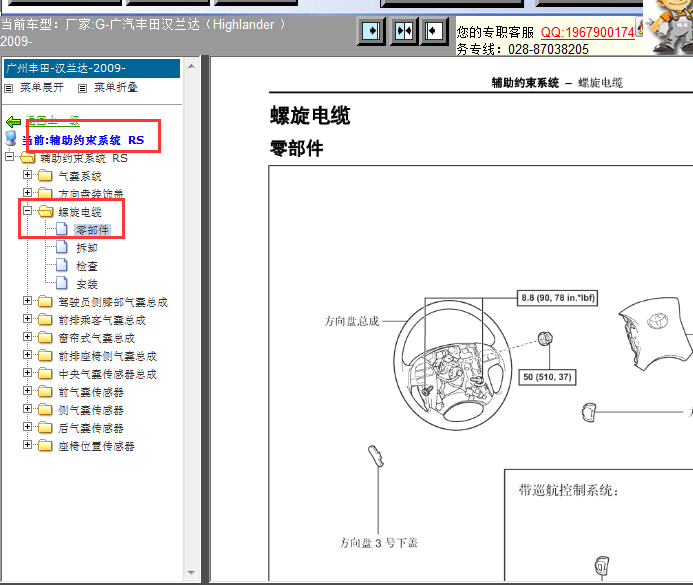This screenshot has height=585, width=693.
Task: Expand the 方向盘装饰盖 tree node
Action: 27,193
